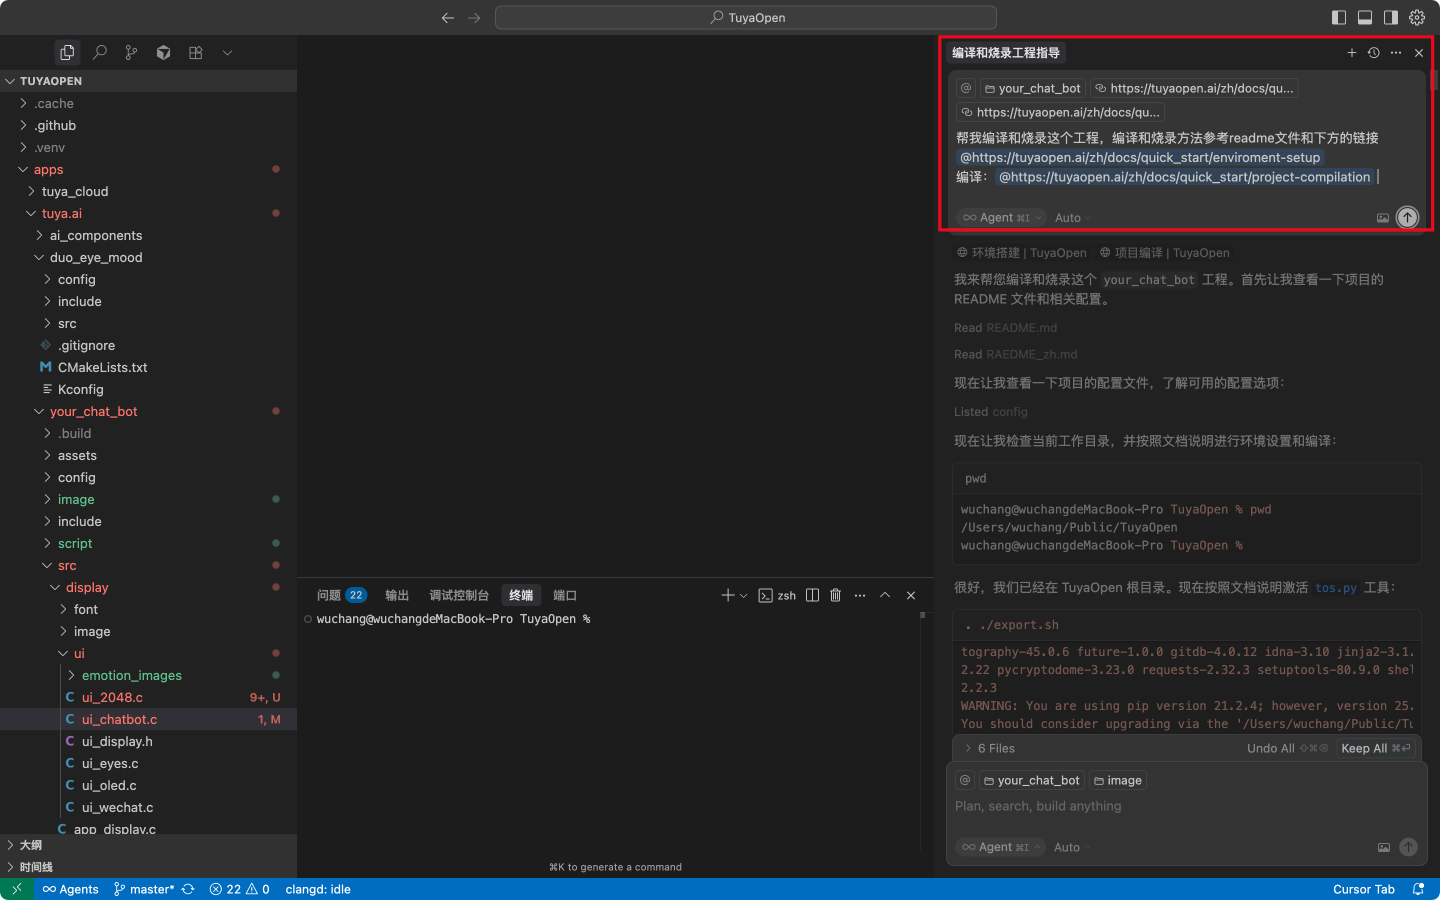Open Agent mode dropdown in bottom input
Screen dimensions: 1440x900
[x=1000, y=847]
